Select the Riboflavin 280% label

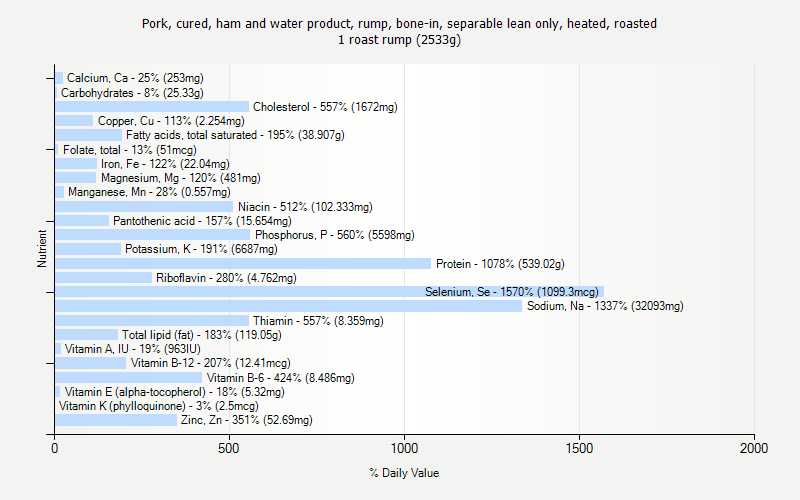(x=226, y=278)
